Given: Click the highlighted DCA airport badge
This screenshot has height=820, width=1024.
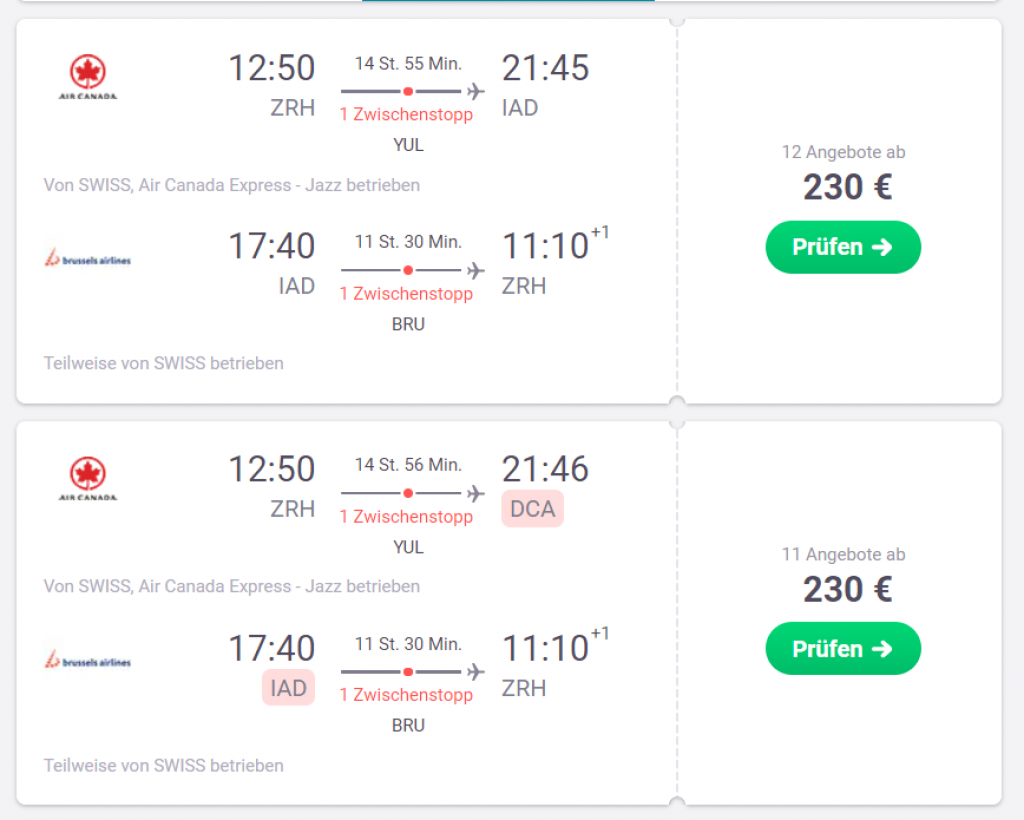Looking at the screenshot, I should [532, 509].
